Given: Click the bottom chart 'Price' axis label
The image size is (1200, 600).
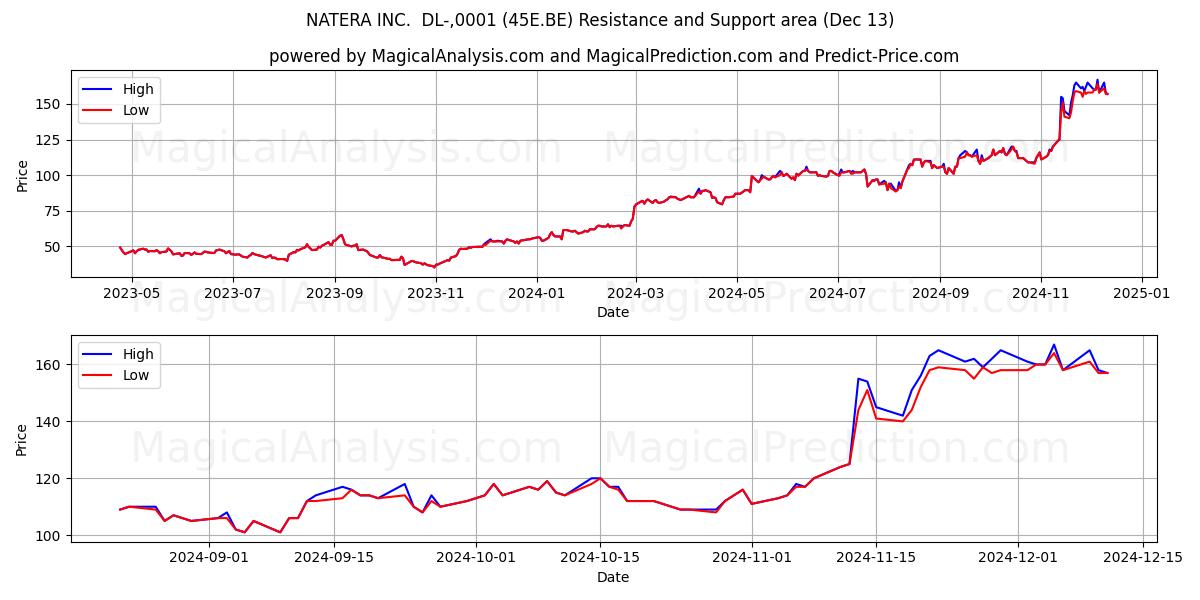Looking at the screenshot, I should tap(23, 438).
